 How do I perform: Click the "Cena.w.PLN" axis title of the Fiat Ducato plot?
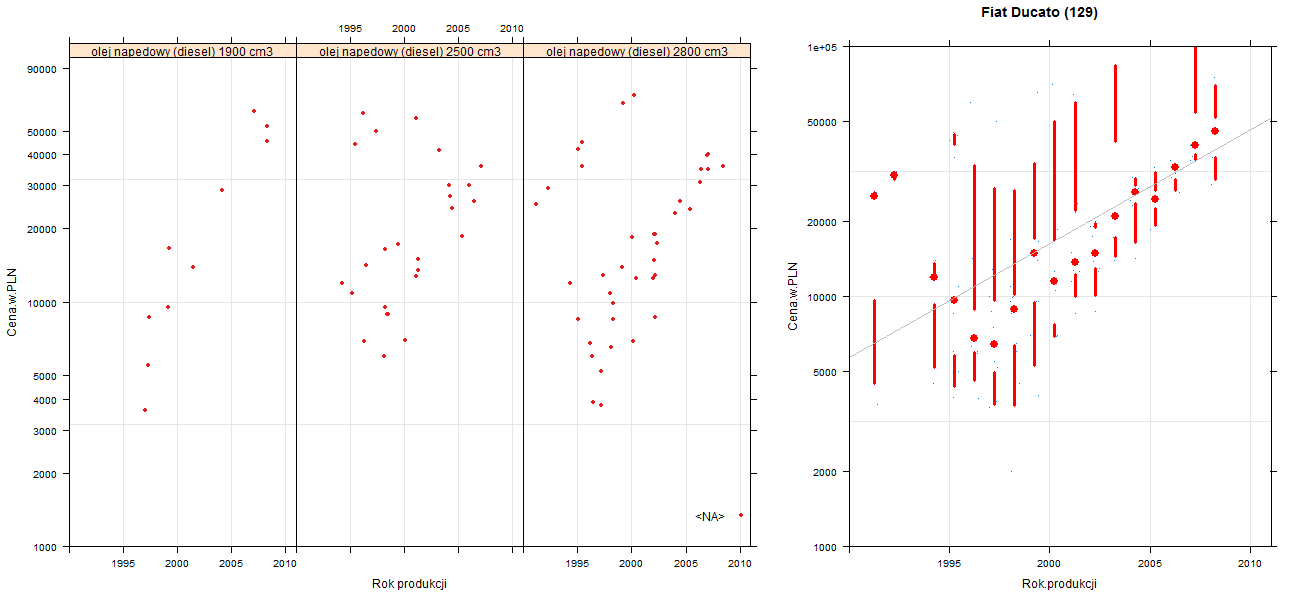tap(792, 296)
